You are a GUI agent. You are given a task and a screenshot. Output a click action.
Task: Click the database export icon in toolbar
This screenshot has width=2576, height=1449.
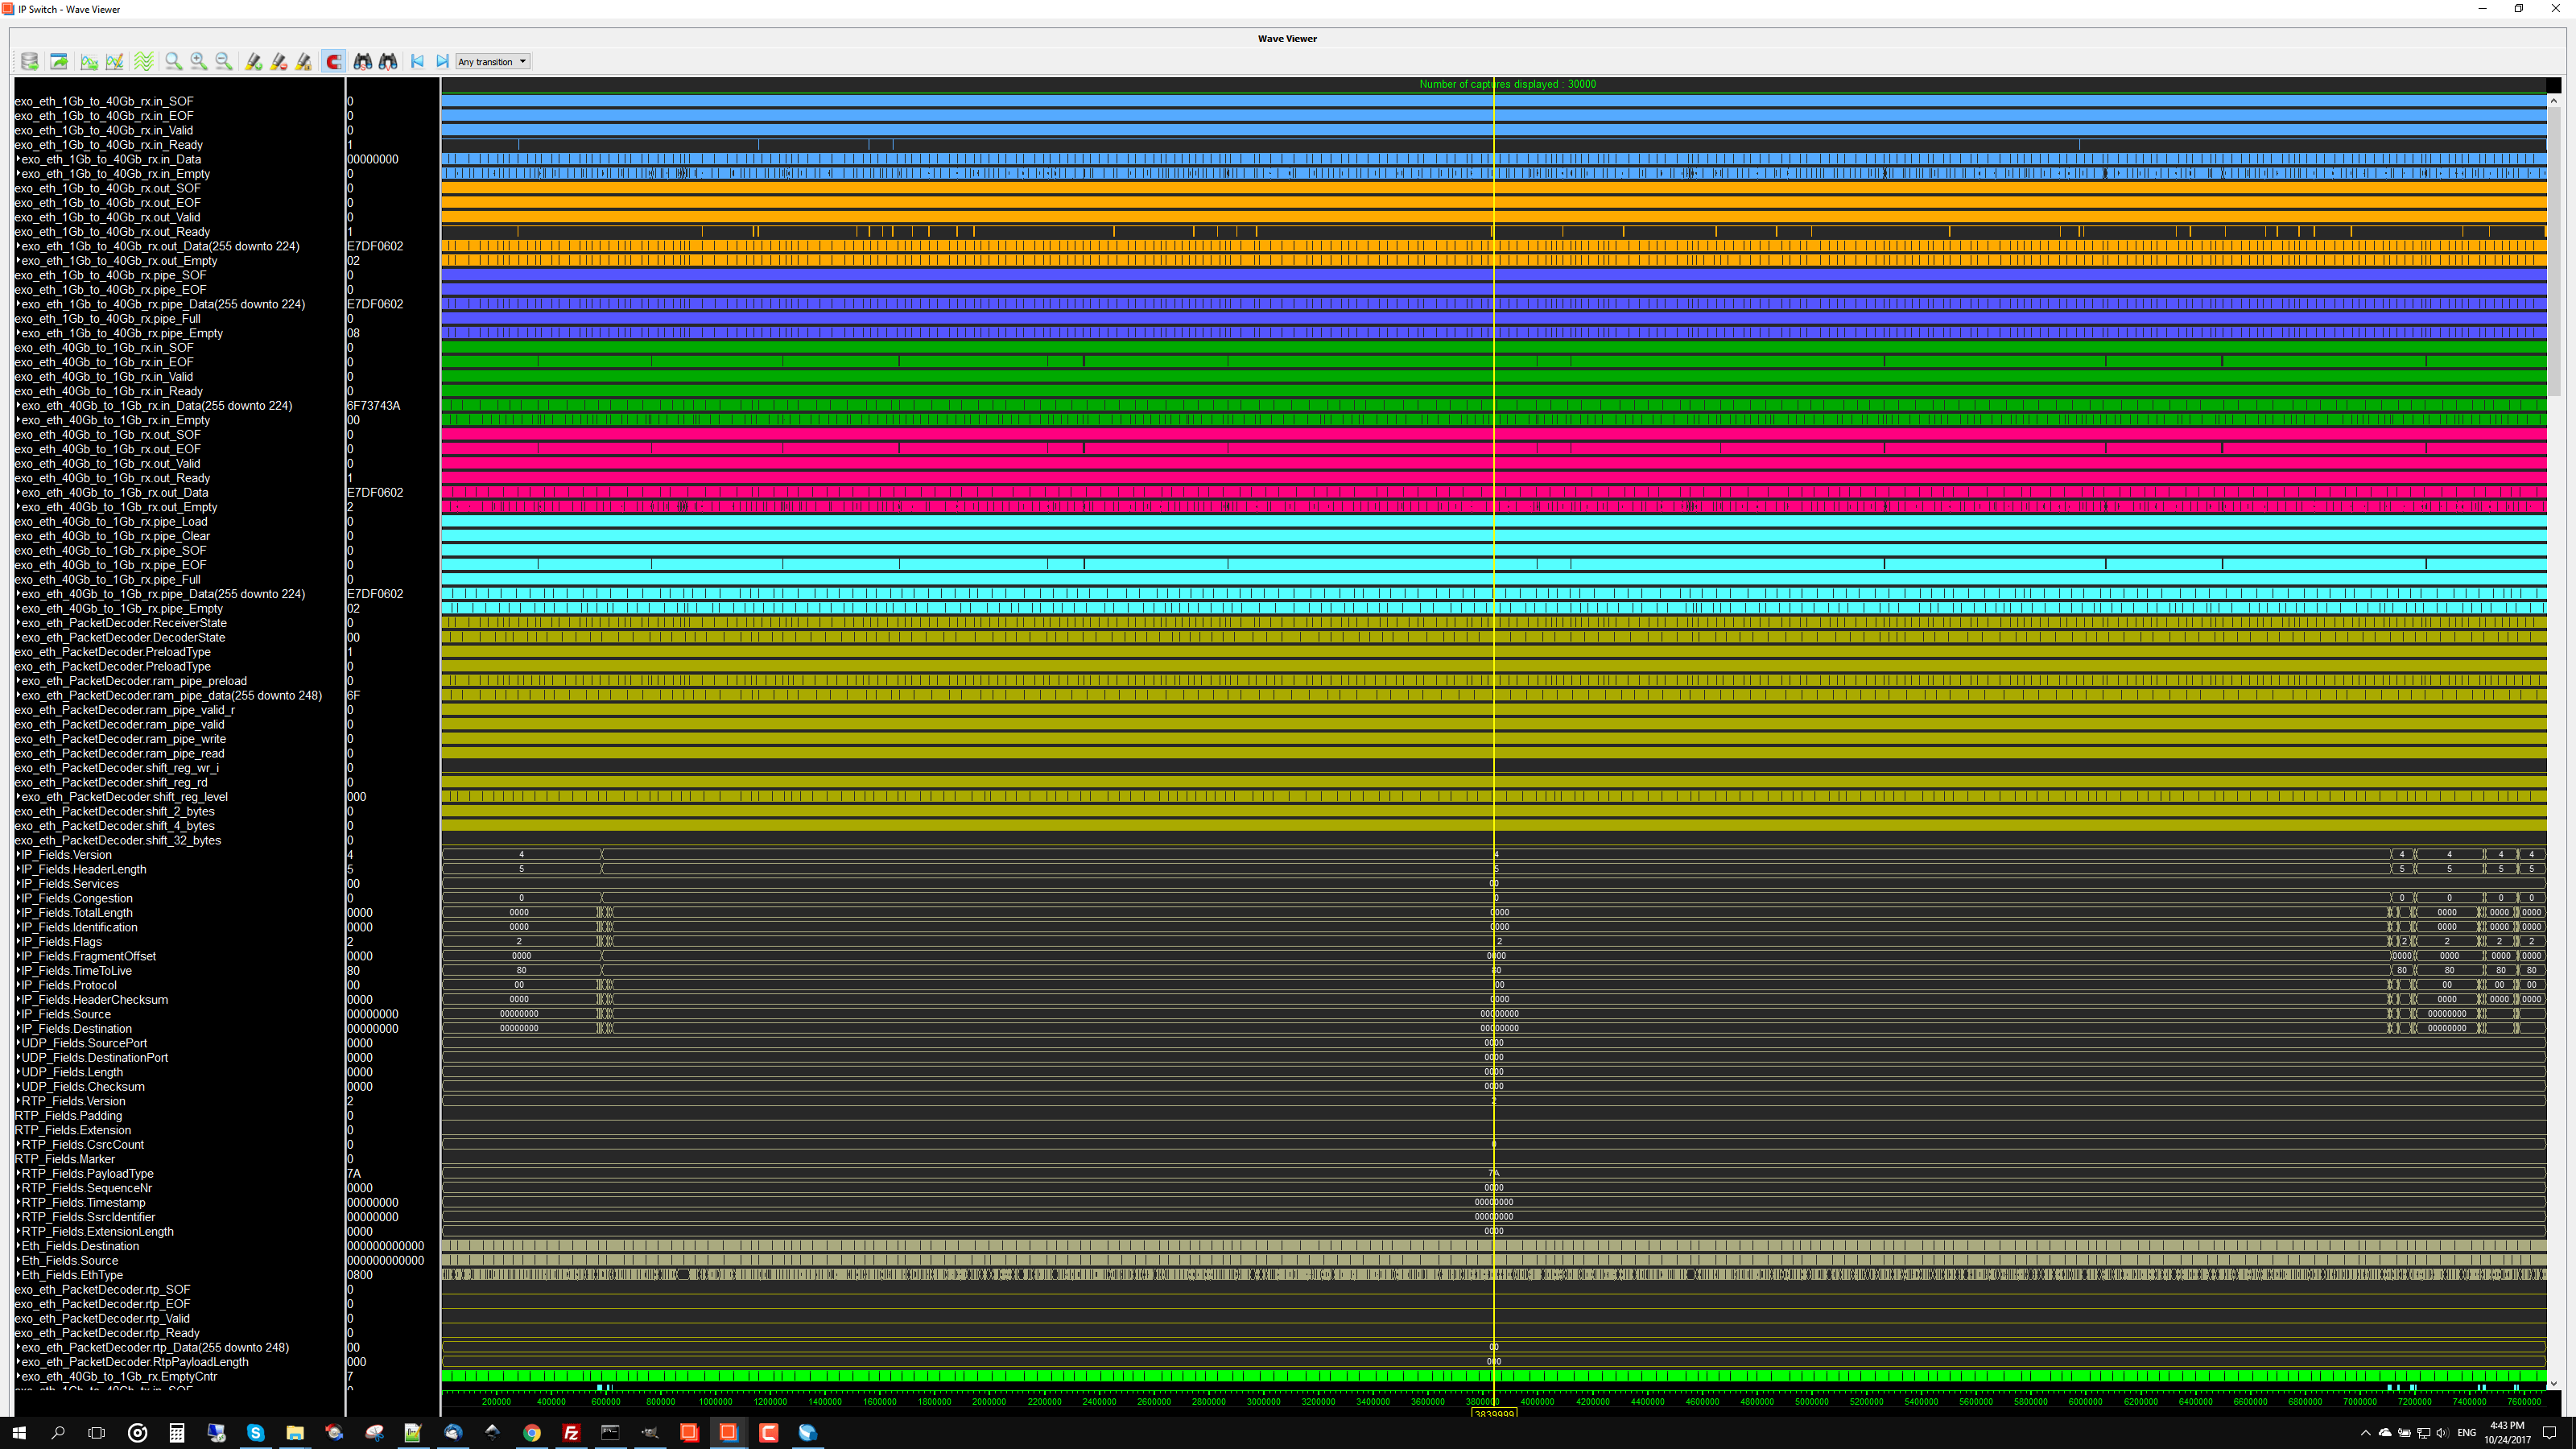29,62
